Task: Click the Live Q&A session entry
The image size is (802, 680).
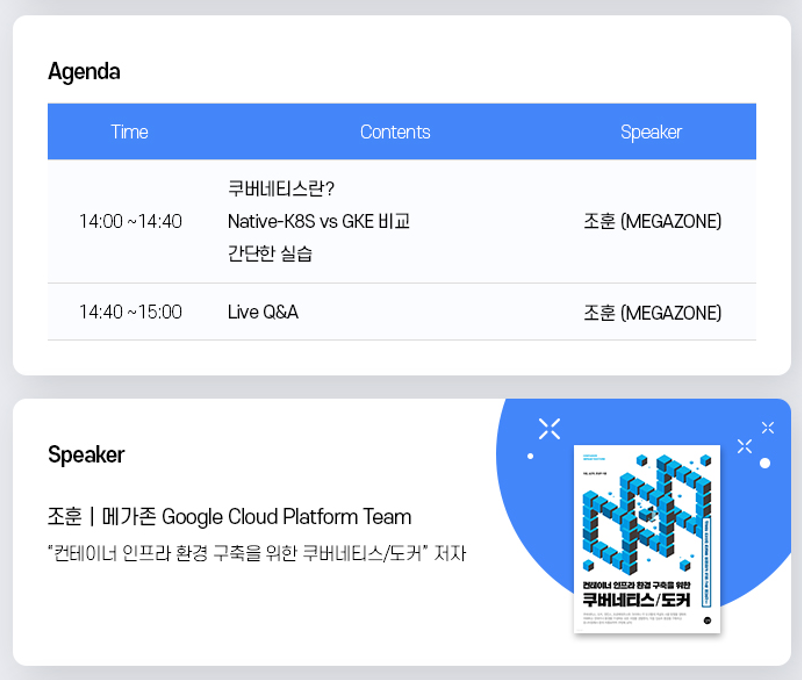Action: 263,312
